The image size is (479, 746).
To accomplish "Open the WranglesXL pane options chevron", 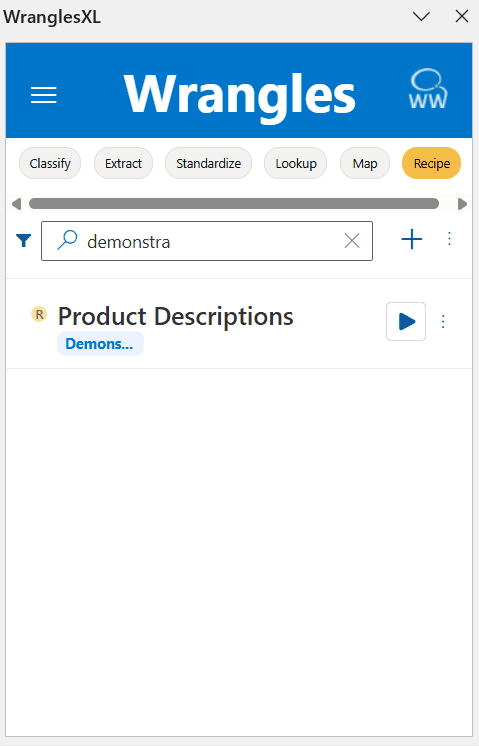I will tap(421, 17).
